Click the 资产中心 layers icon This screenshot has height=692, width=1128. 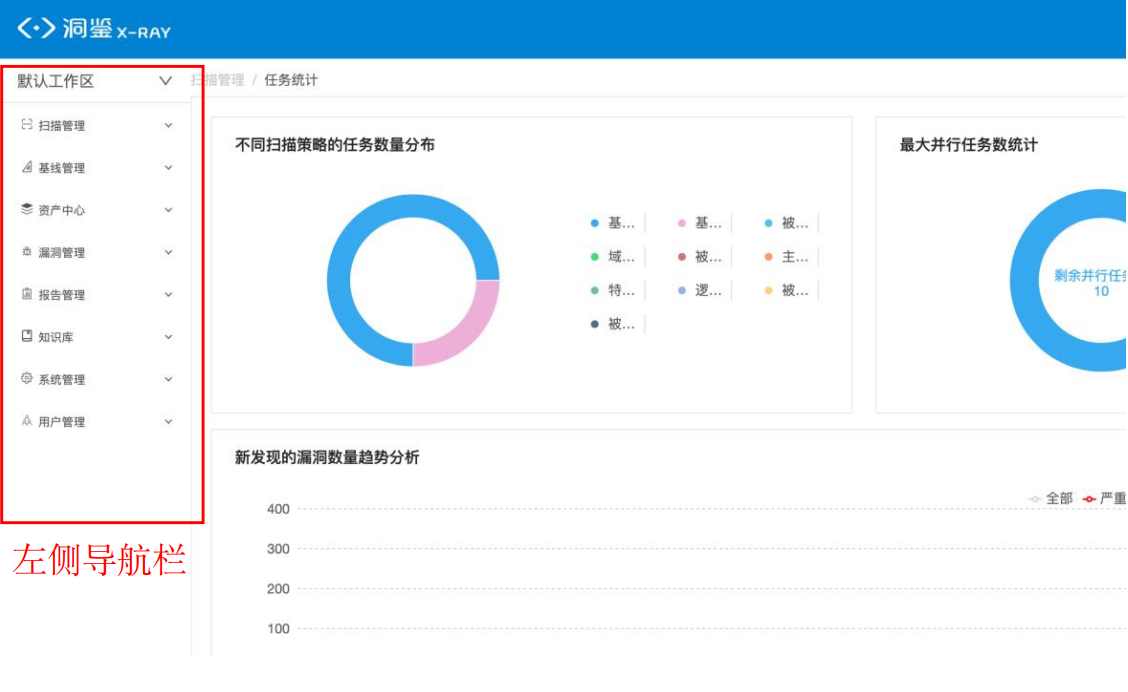click(x=27, y=209)
